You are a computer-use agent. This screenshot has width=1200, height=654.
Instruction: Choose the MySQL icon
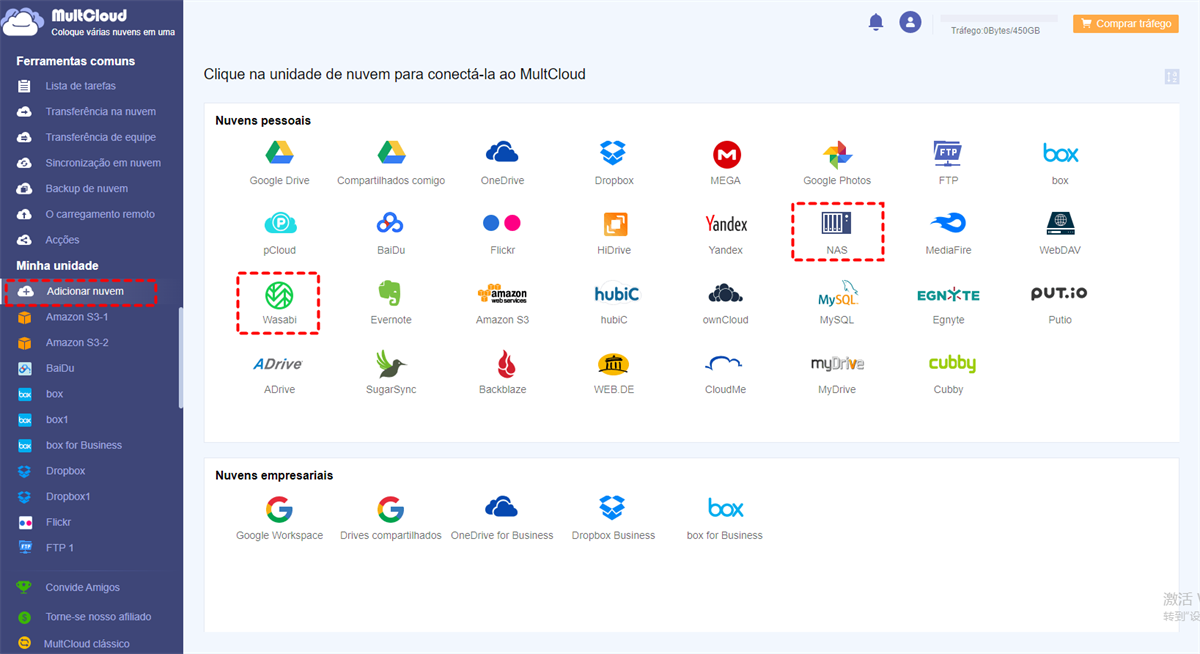838,293
